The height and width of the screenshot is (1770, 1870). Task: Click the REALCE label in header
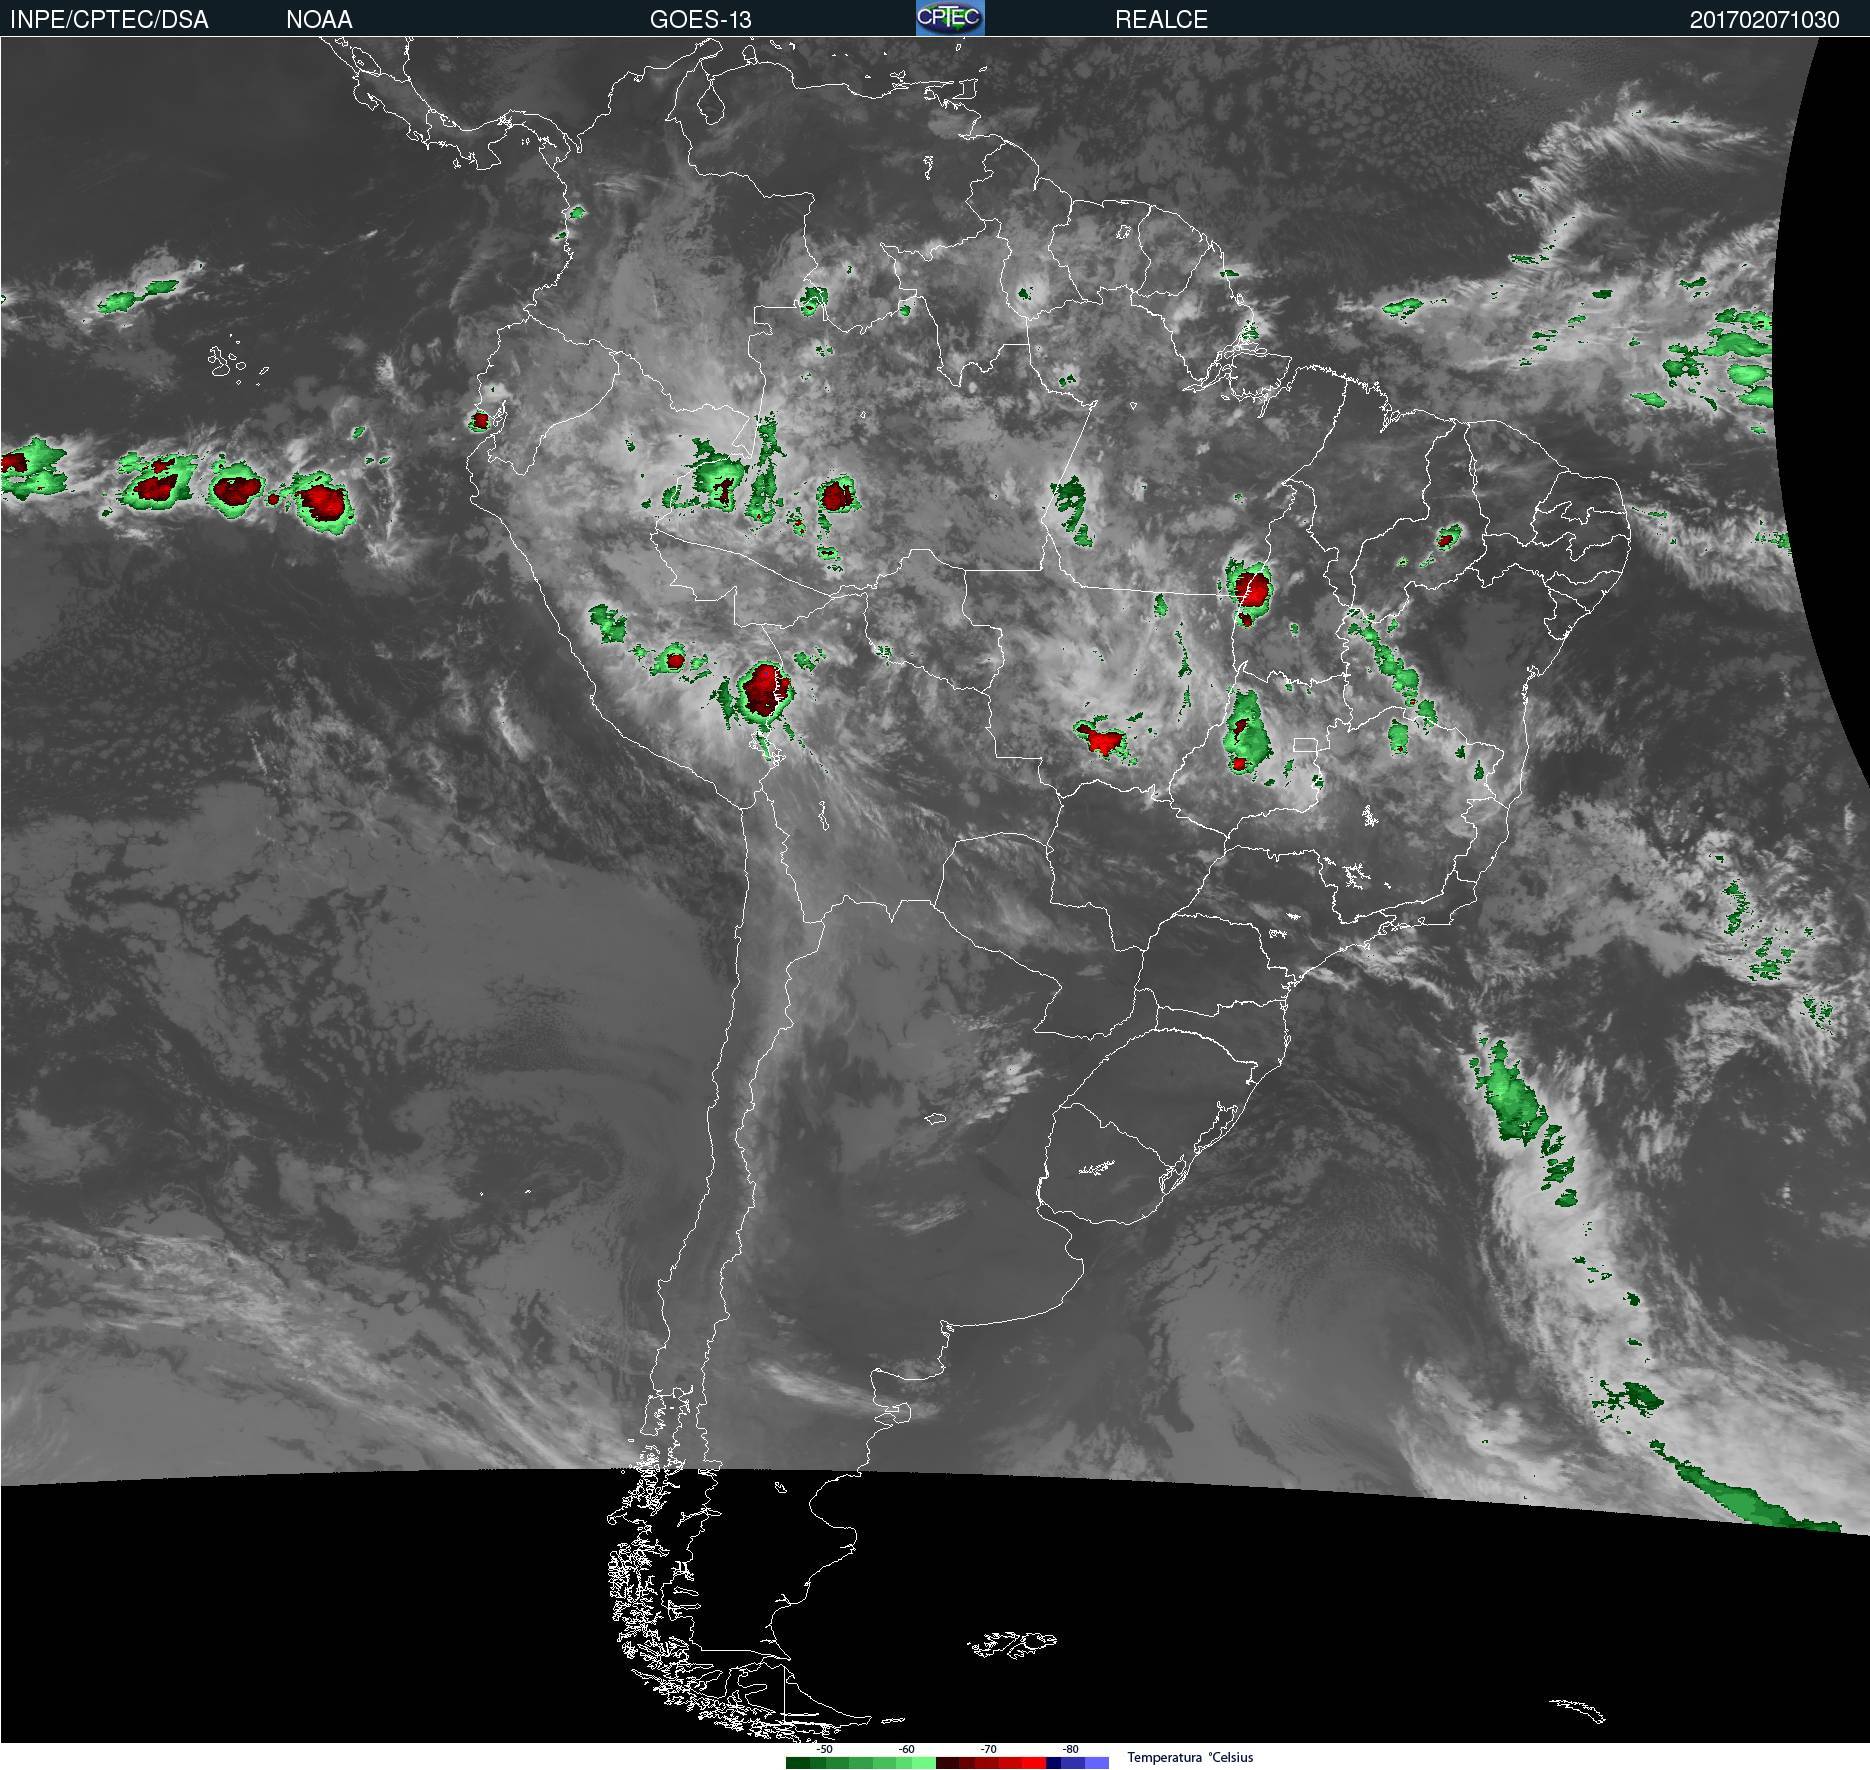[x=1161, y=19]
